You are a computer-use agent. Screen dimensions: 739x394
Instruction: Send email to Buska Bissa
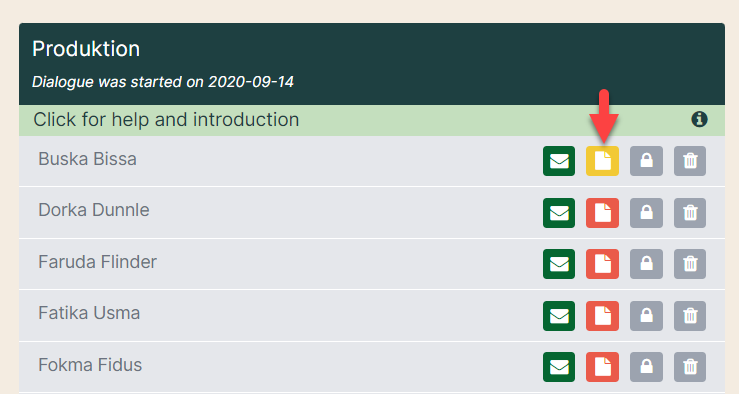click(559, 161)
